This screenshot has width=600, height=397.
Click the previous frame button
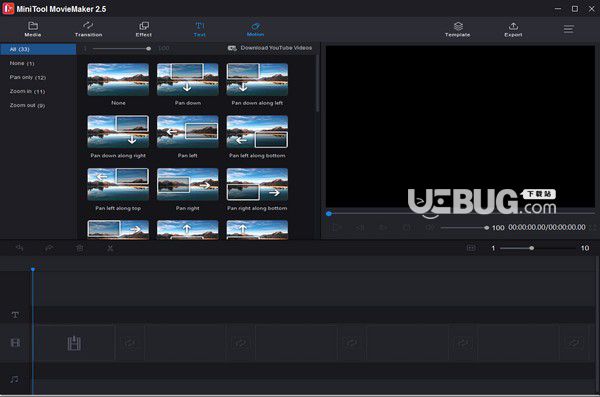point(360,227)
